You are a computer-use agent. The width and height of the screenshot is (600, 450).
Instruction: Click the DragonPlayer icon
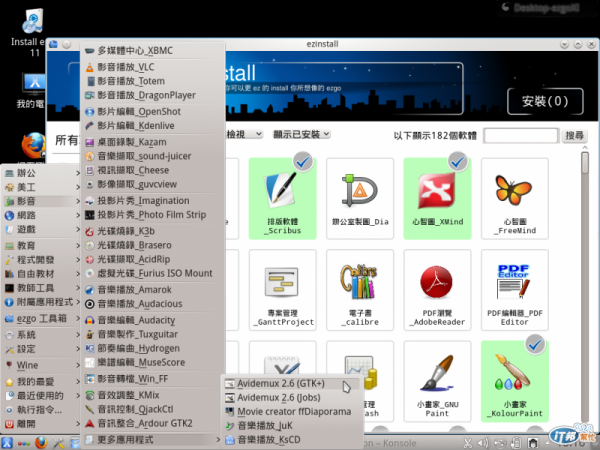pos(90,95)
